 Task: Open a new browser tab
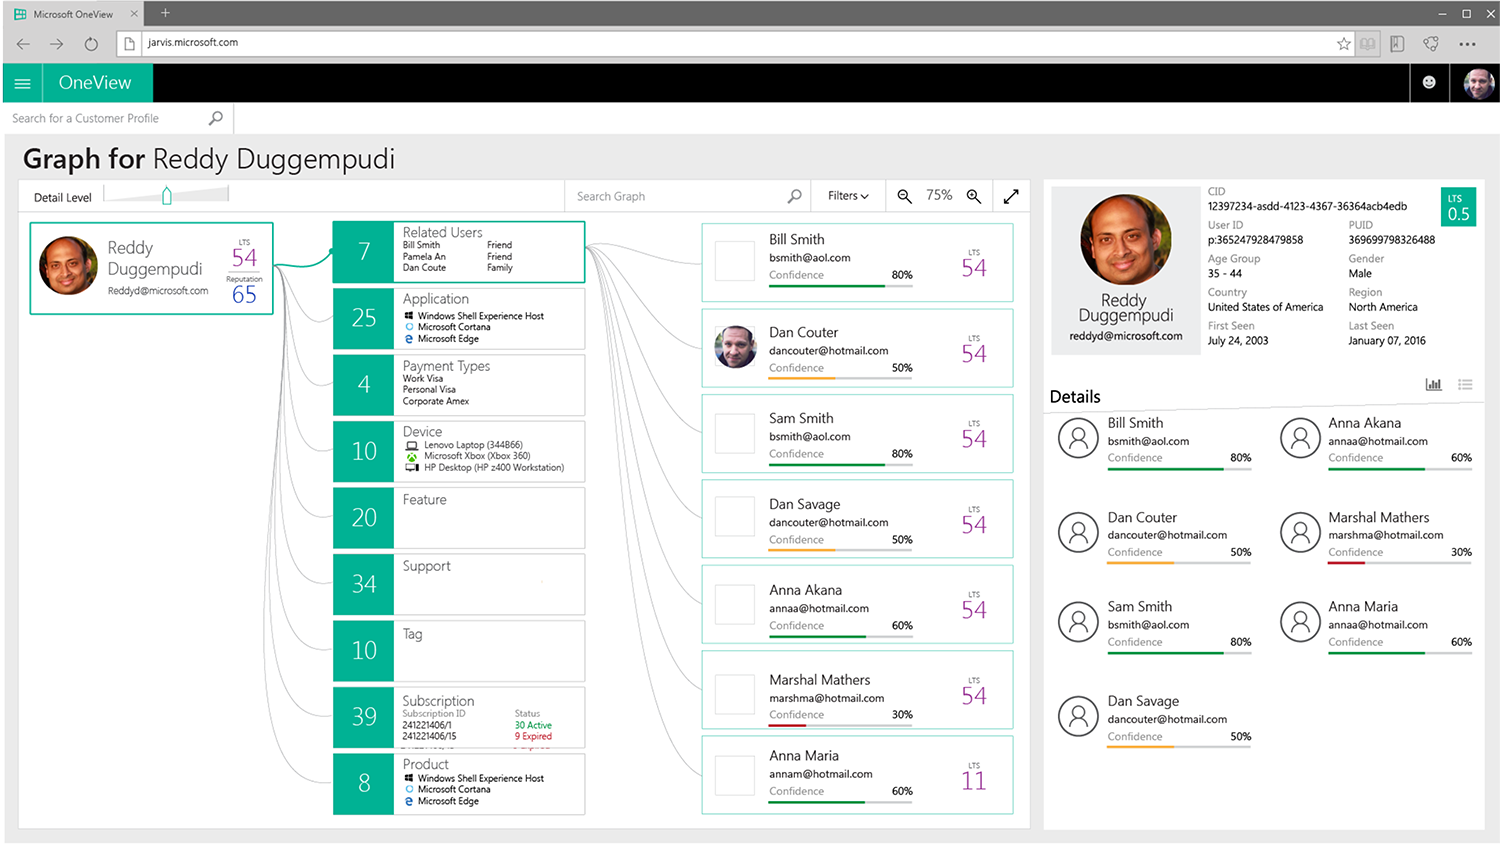(165, 13)
